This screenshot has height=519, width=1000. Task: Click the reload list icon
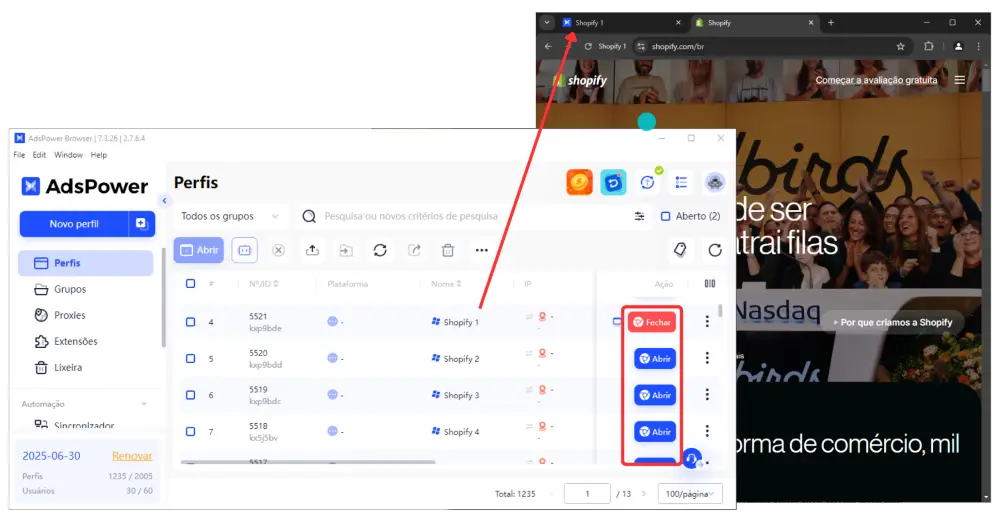pyautogui.click(x=715, y=250)
